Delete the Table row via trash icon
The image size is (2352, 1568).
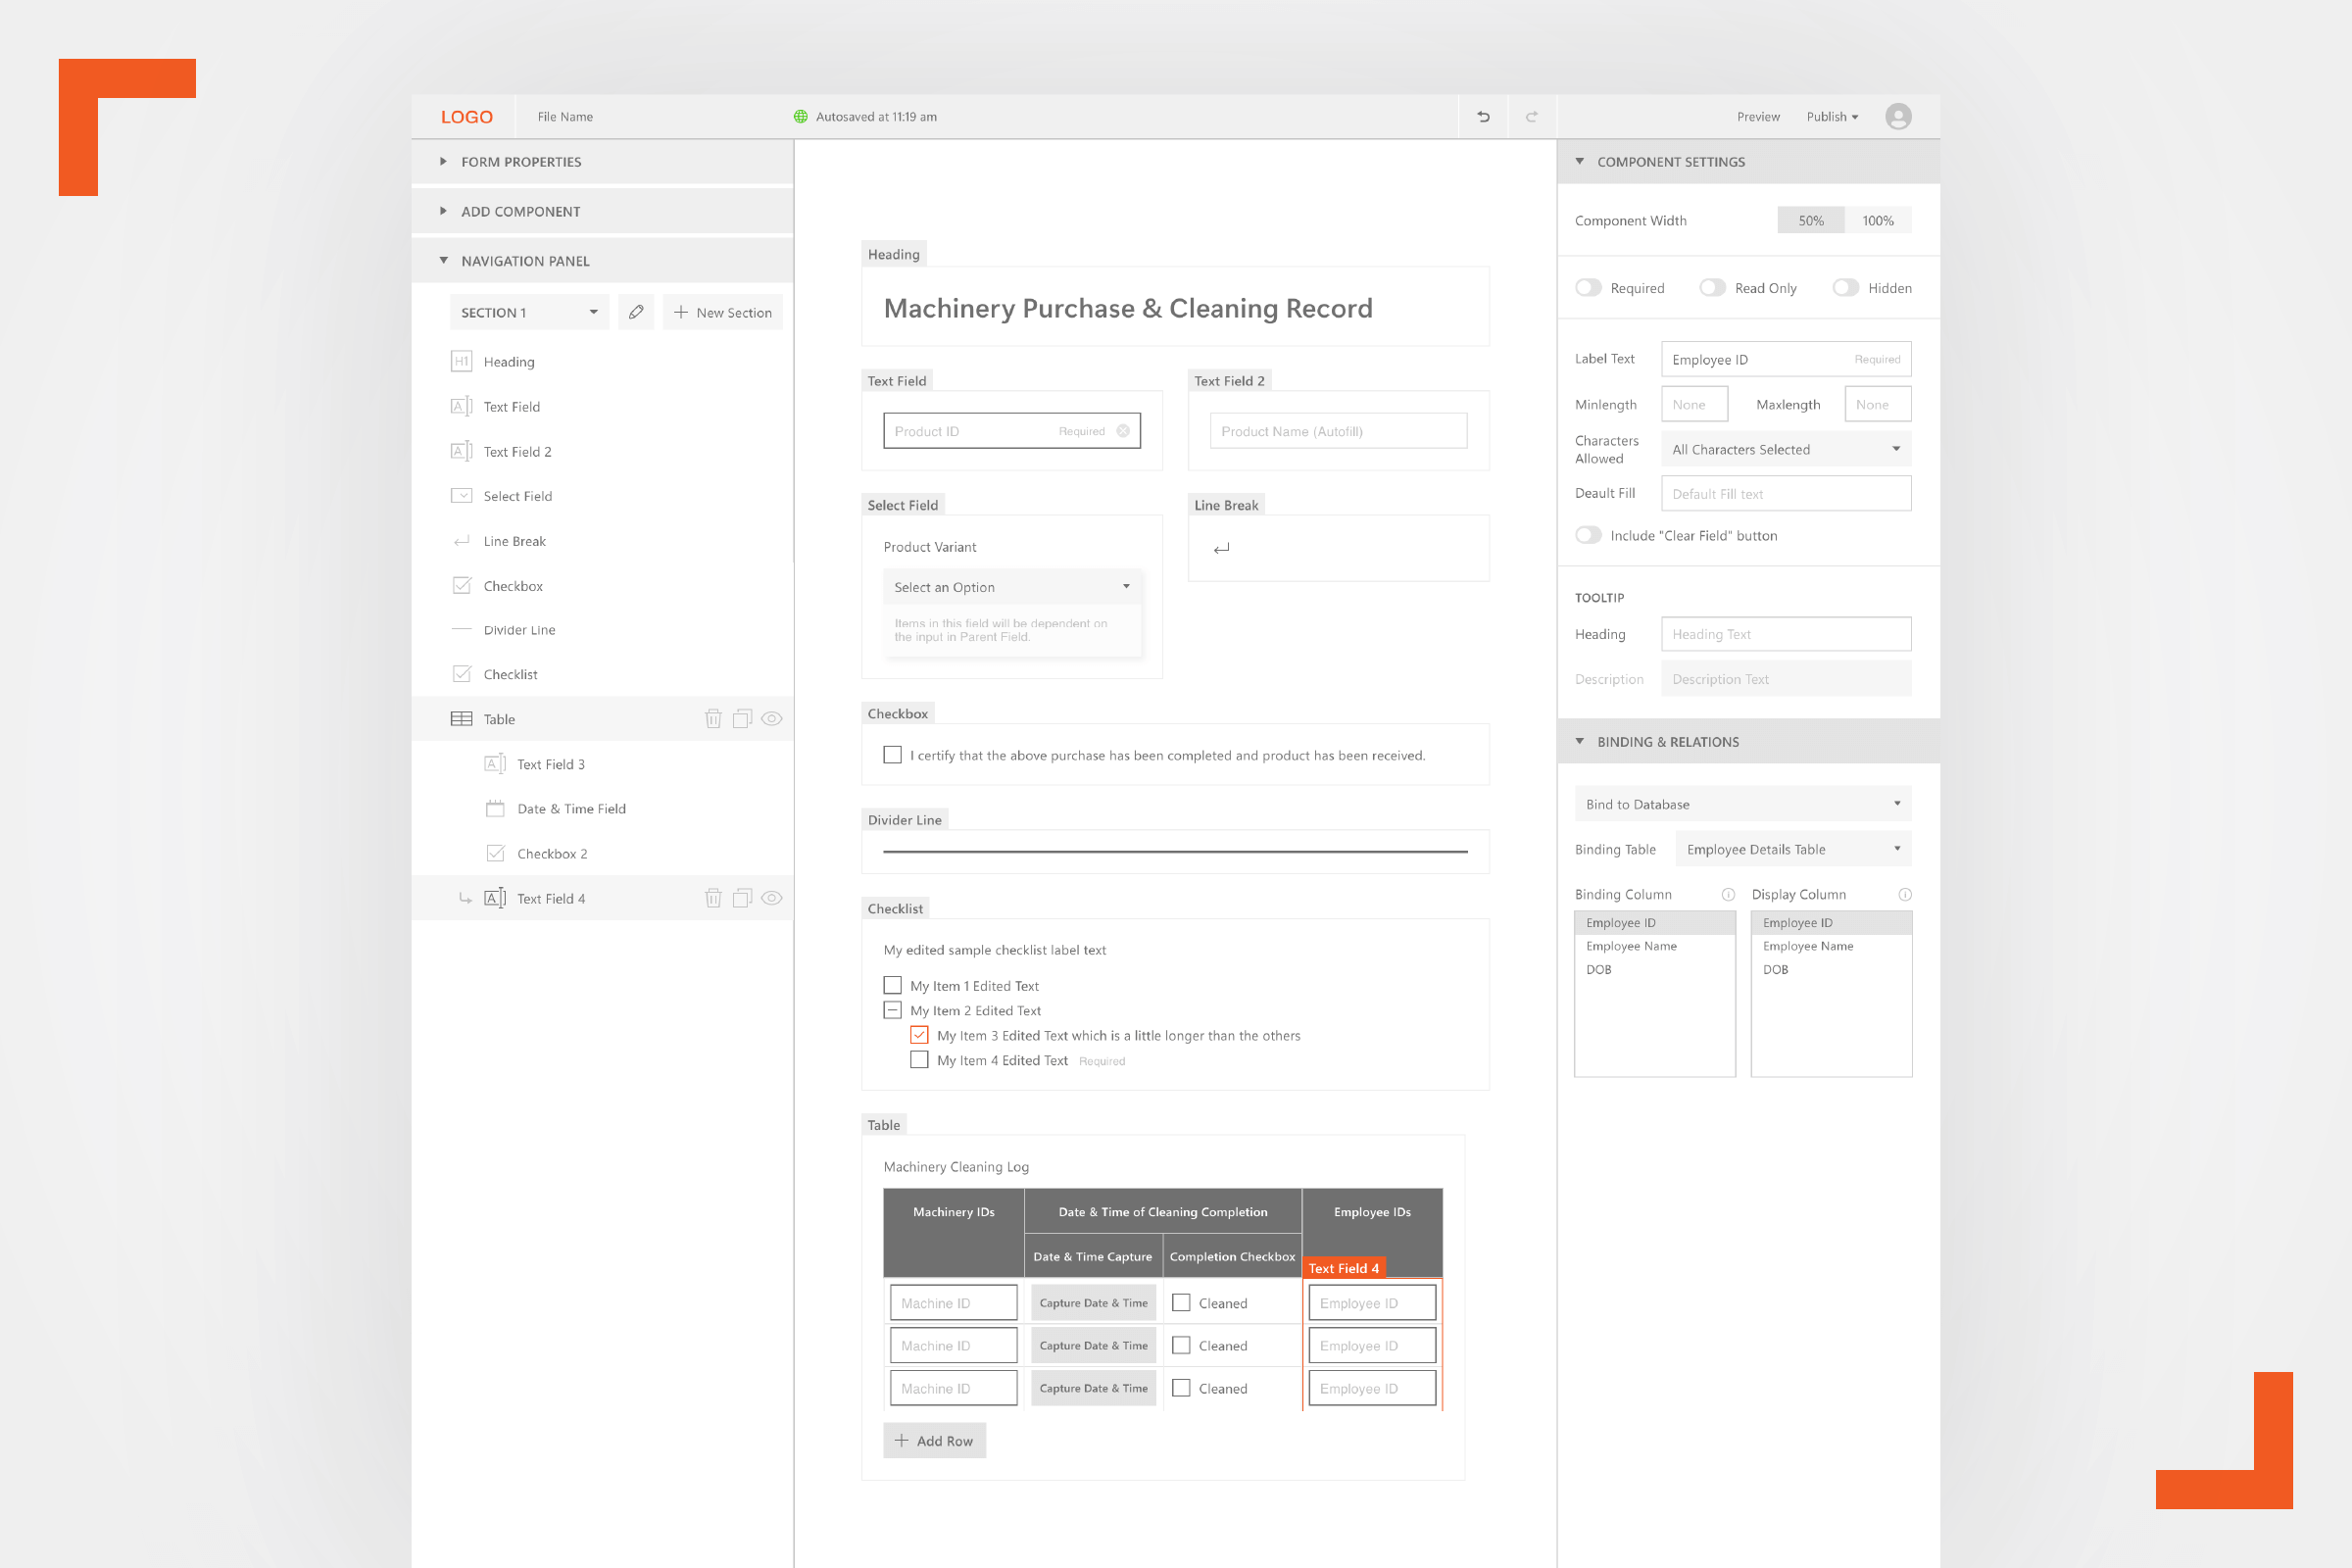(713, 719)
